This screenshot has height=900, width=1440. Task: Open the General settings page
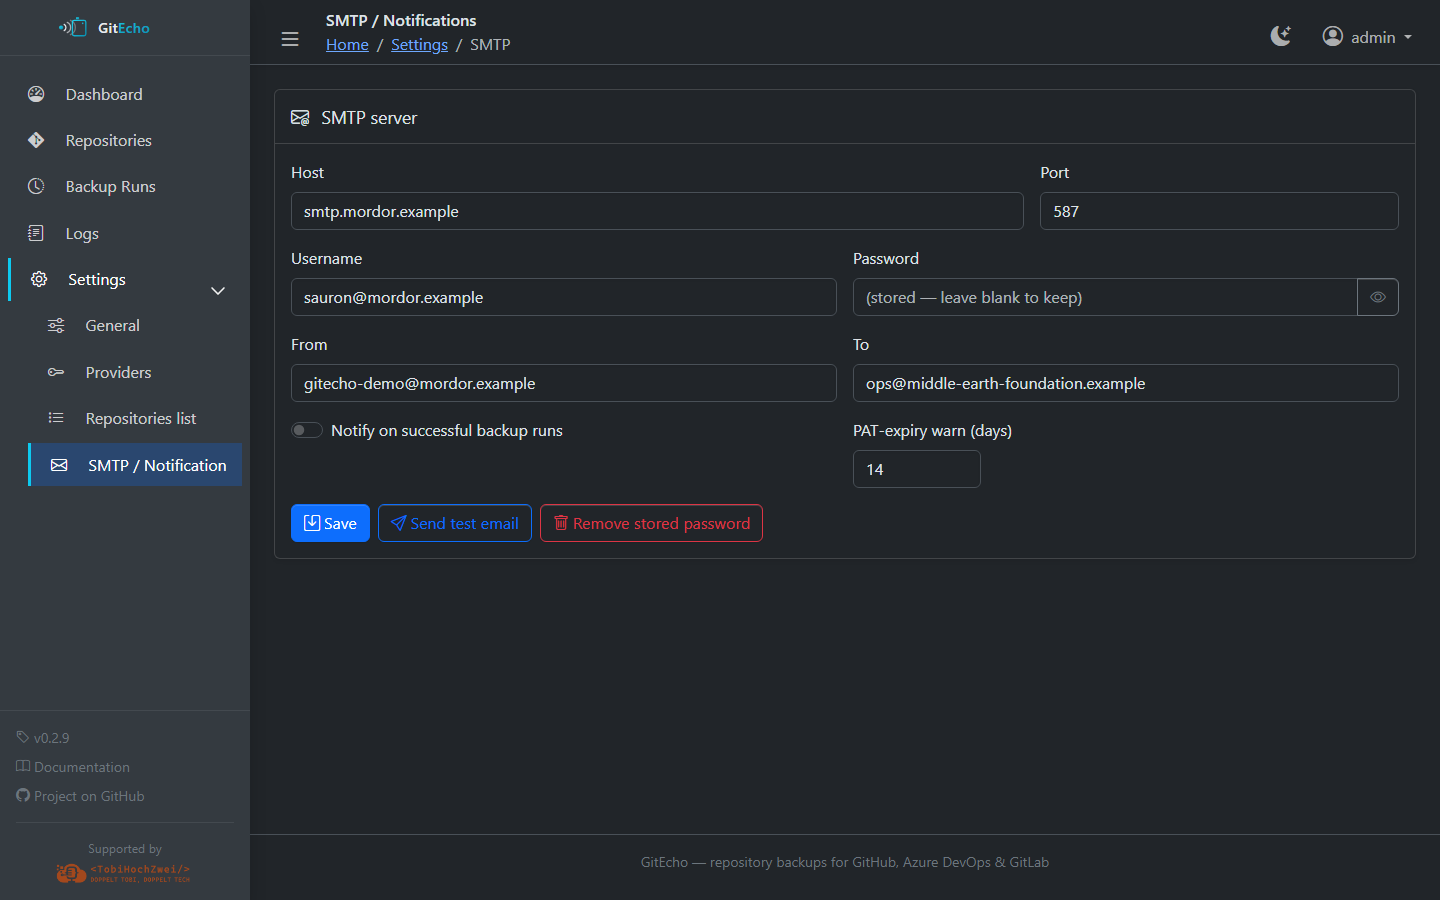click(x=112, y=325)
